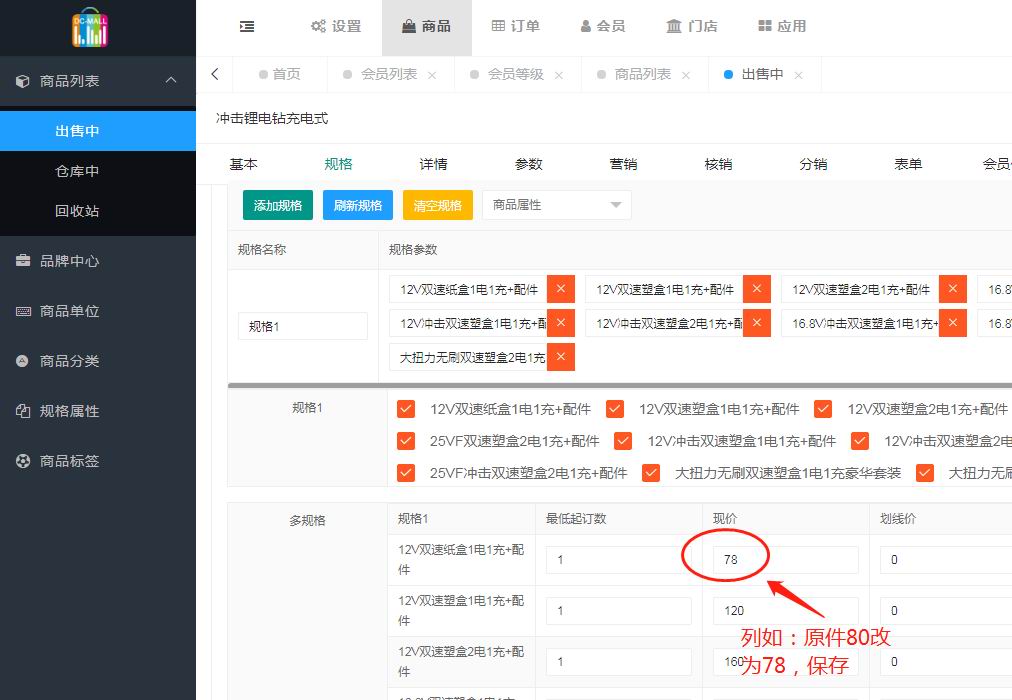Open 品牌中心 in the sidebar

(97, 261)
